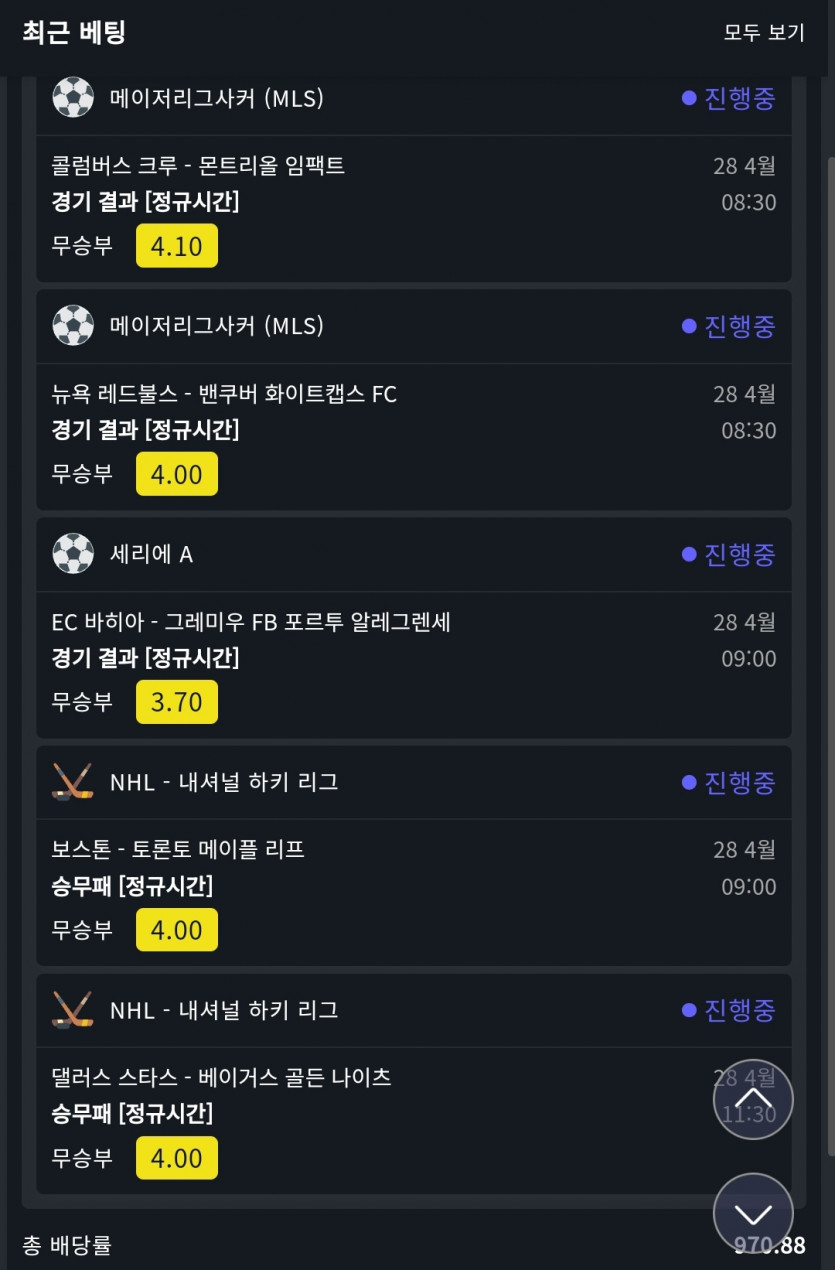Click soccer ball icon for New York Red Bulls match
835x1270 pixels.
click(x=72, y=326)
